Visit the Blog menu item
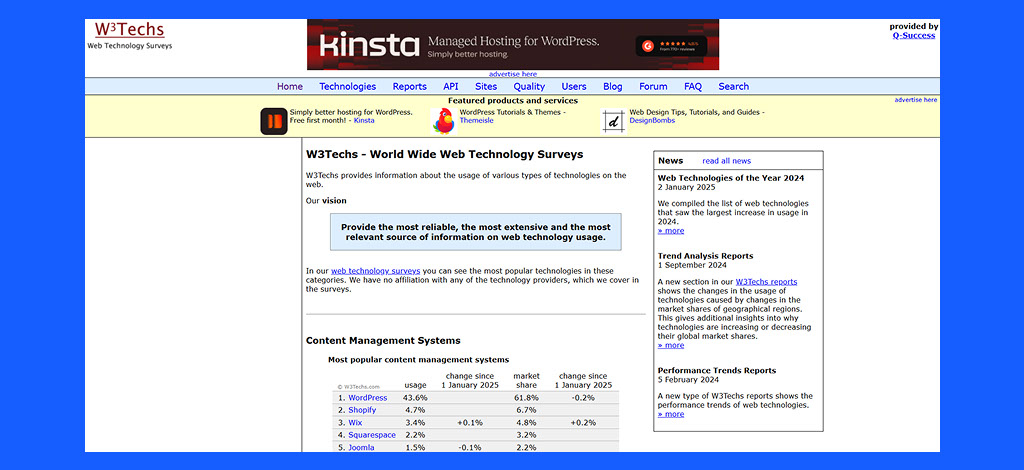Viewport: 1024px width, 470px height. click(x=613, y=86)
